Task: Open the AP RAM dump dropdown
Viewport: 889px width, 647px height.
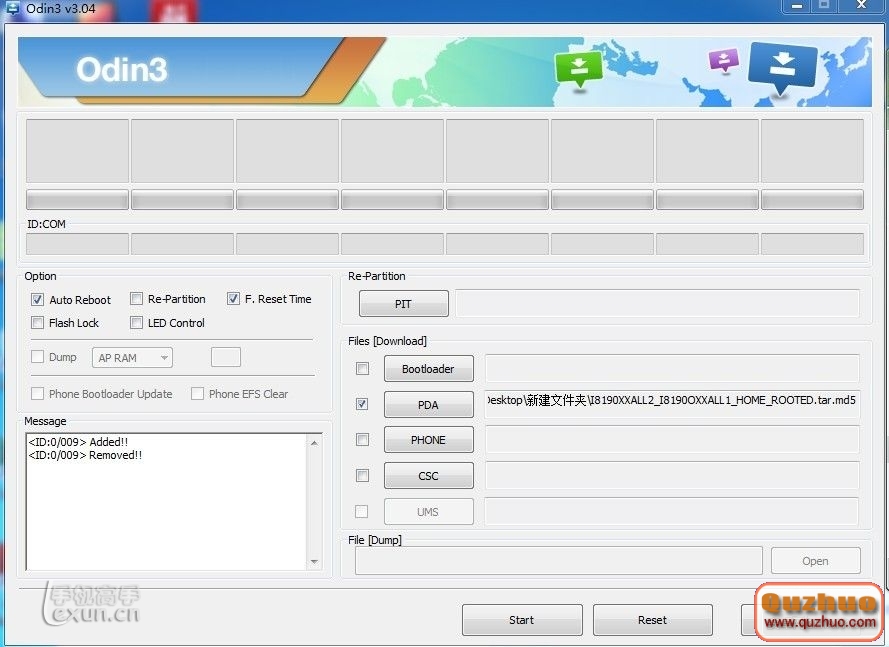Action: (133, 358)
